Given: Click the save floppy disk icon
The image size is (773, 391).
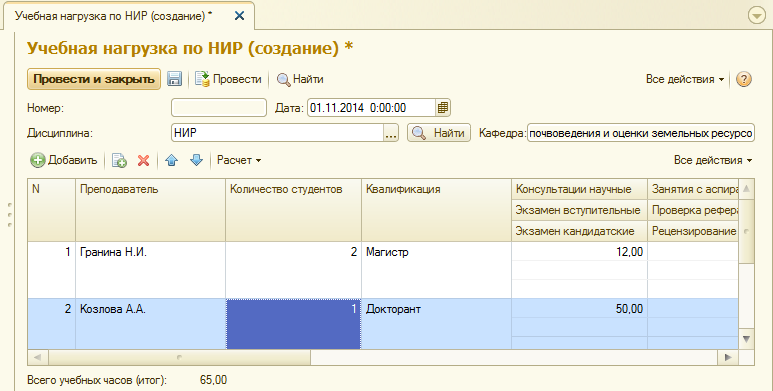Looking at the screenshot, I should tap(175, 79).
